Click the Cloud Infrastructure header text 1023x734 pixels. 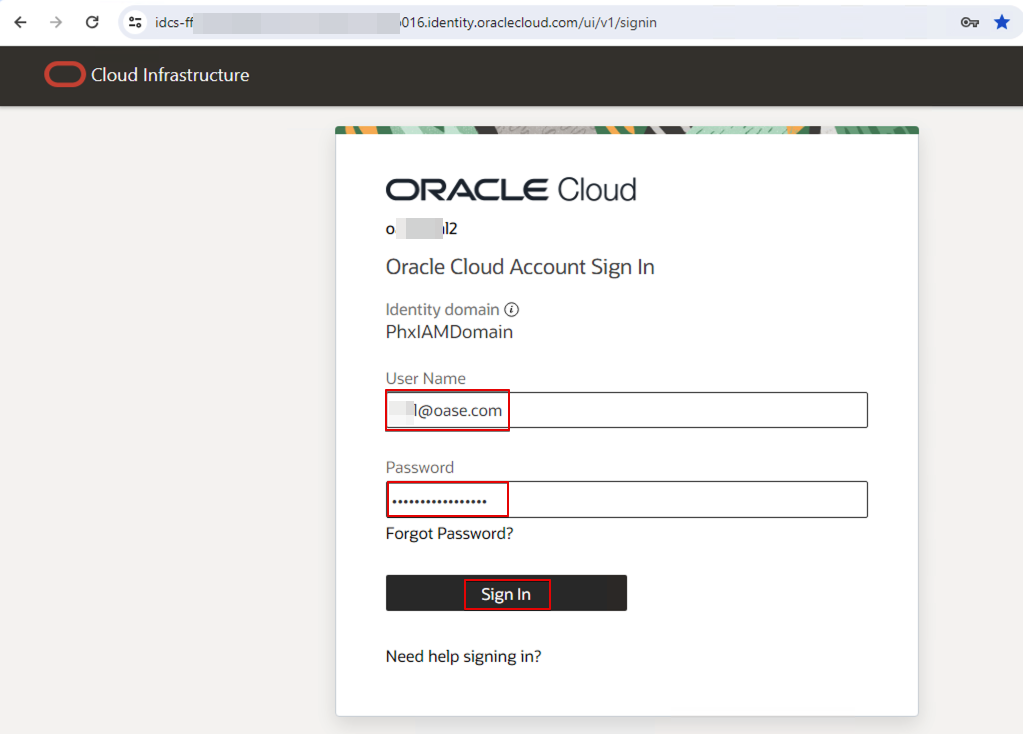(x=170, y=75)
